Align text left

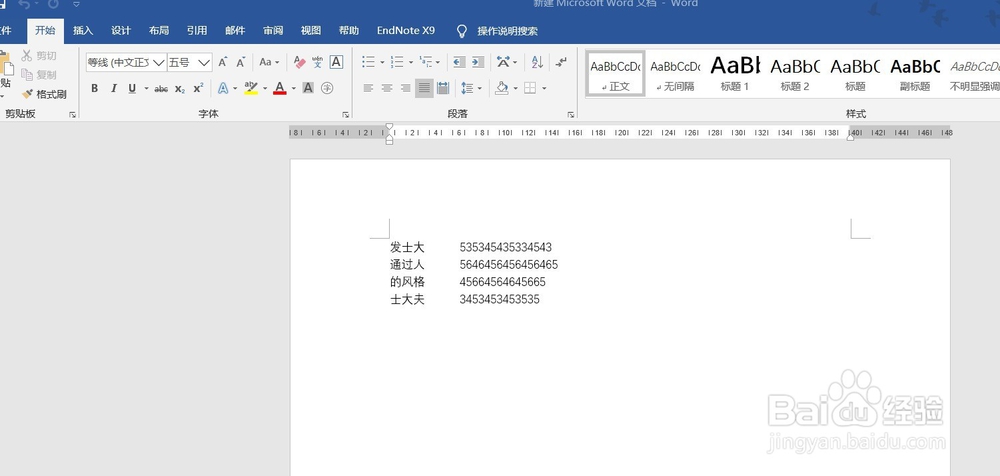[368, 88]
